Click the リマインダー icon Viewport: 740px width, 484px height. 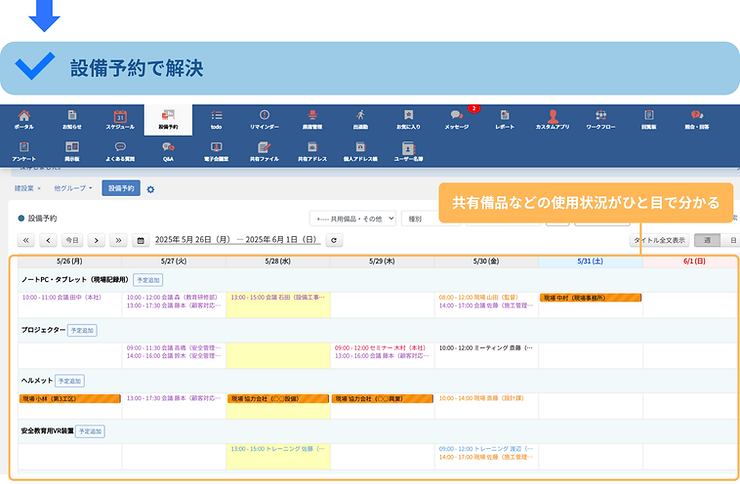[x=264, y=120]
